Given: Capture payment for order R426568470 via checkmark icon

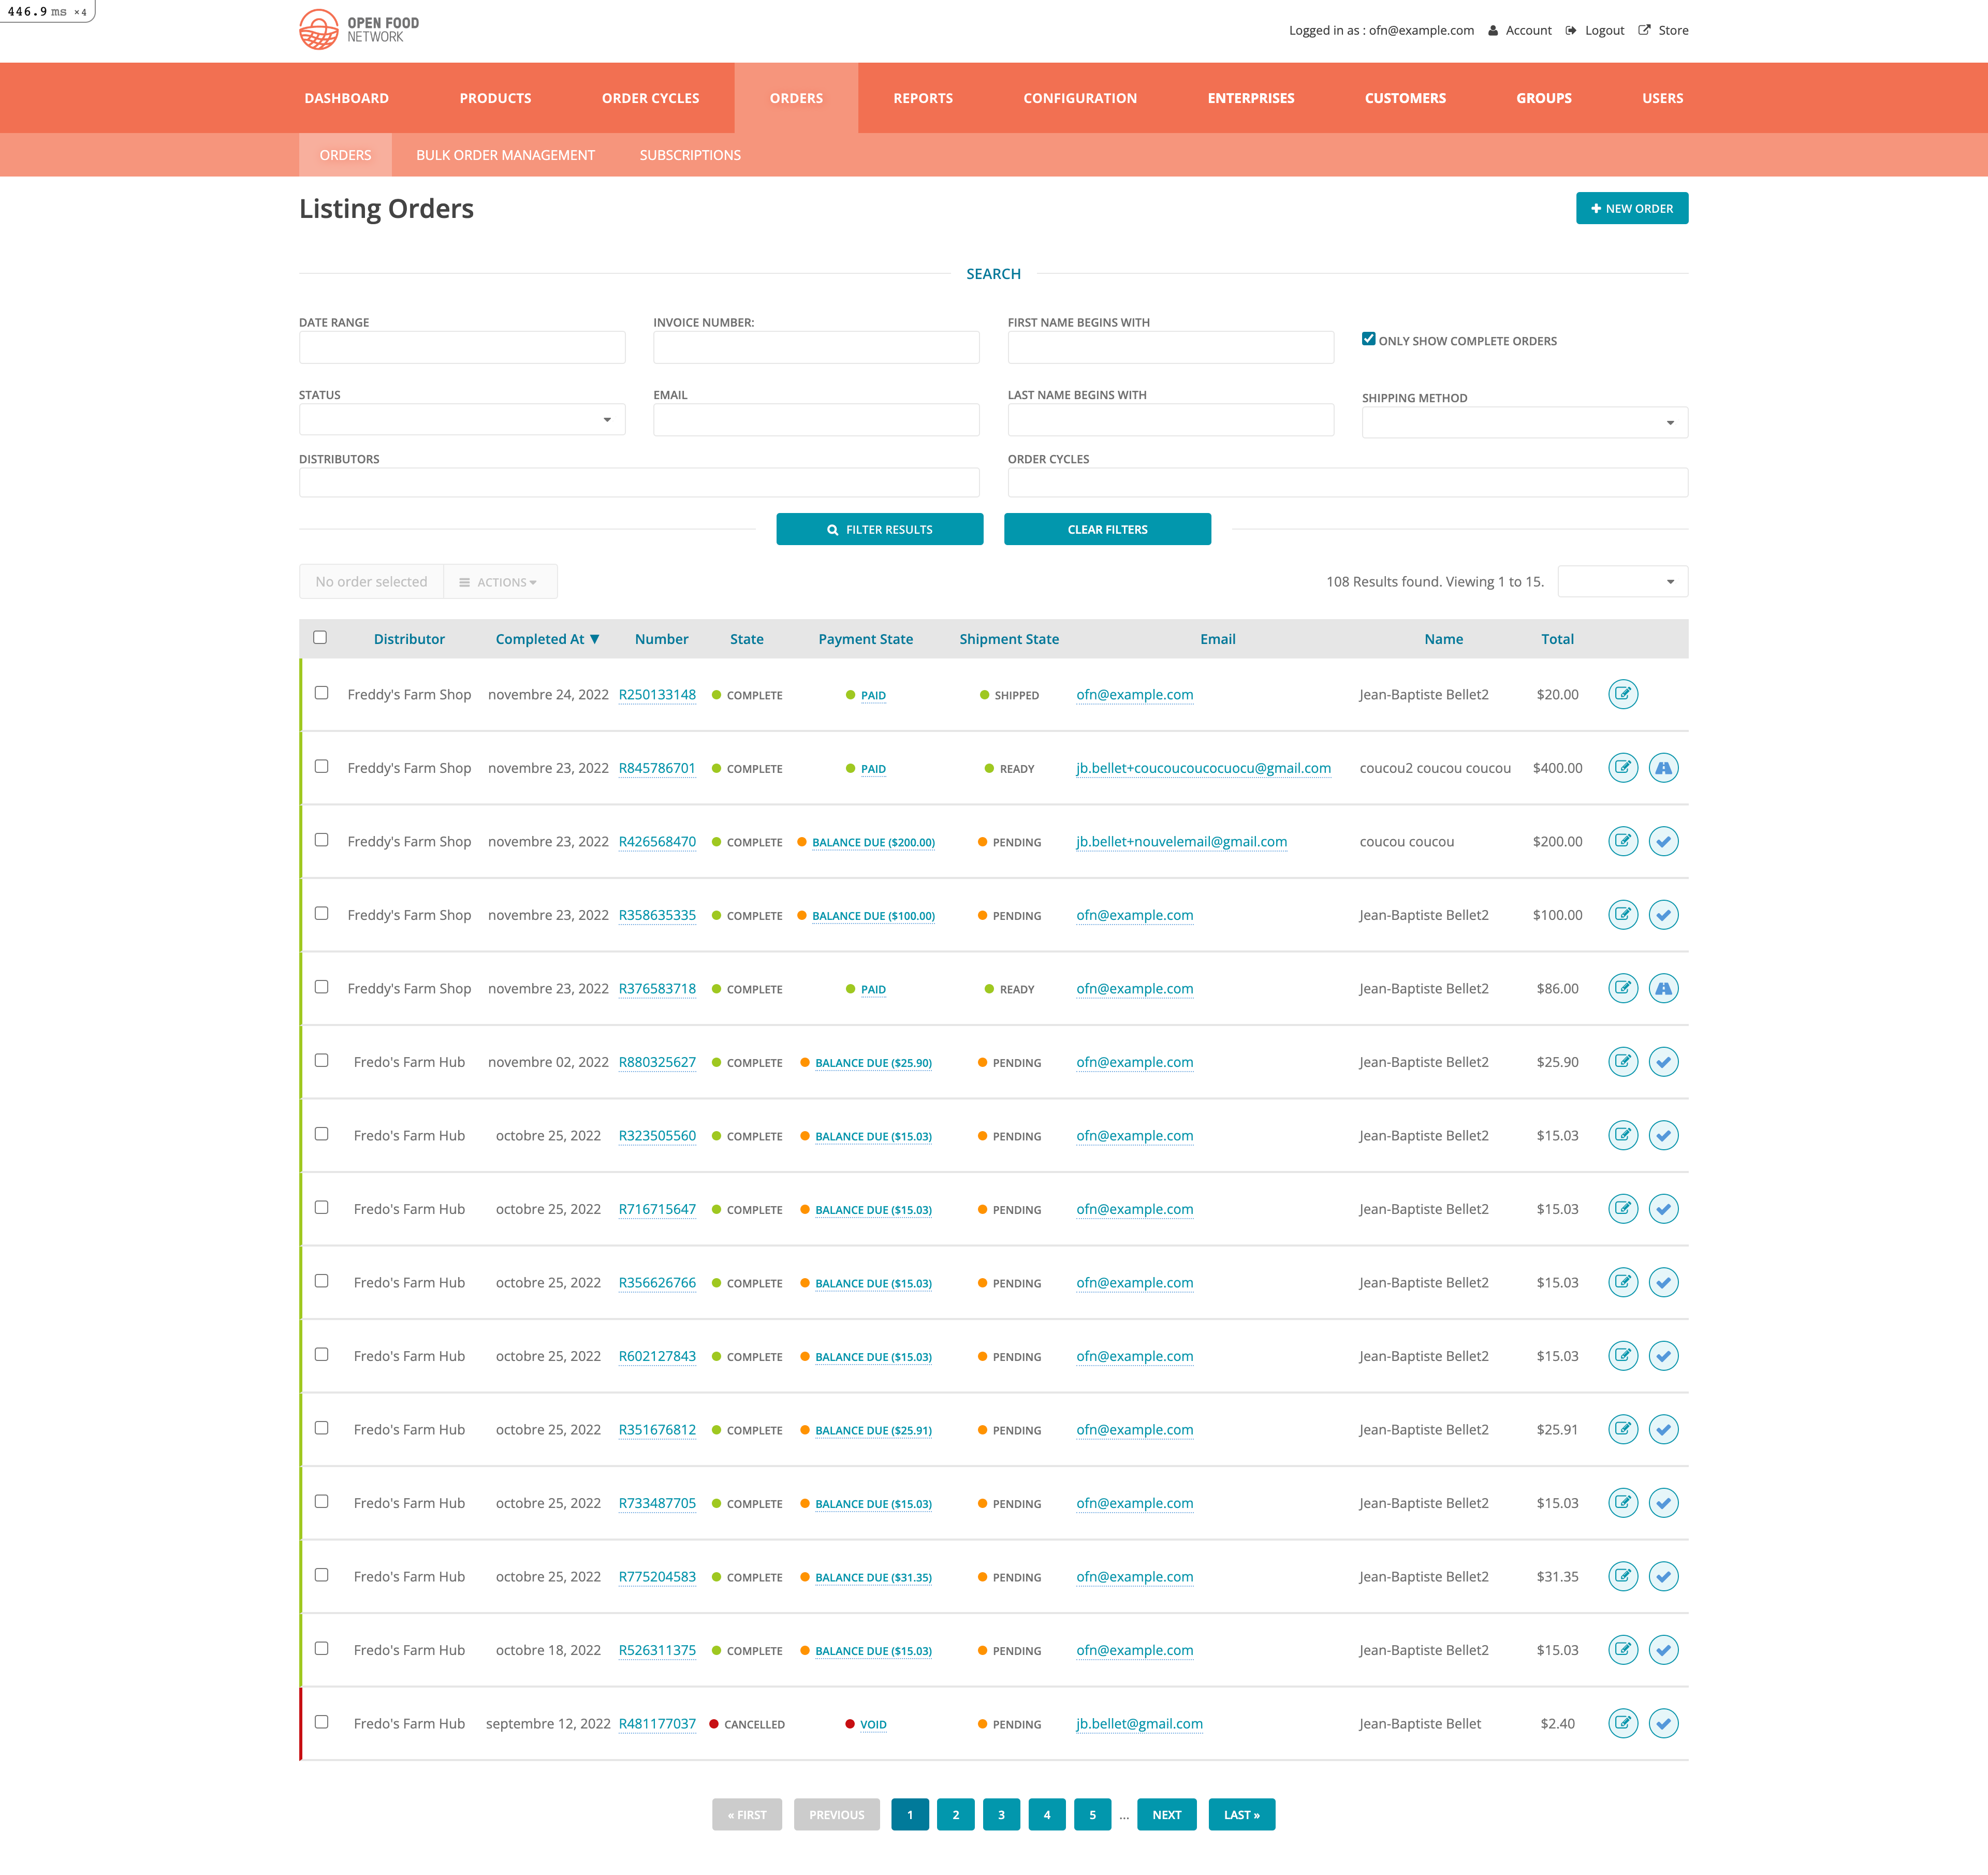Looking at the screenshot, I should (1664, 841).
